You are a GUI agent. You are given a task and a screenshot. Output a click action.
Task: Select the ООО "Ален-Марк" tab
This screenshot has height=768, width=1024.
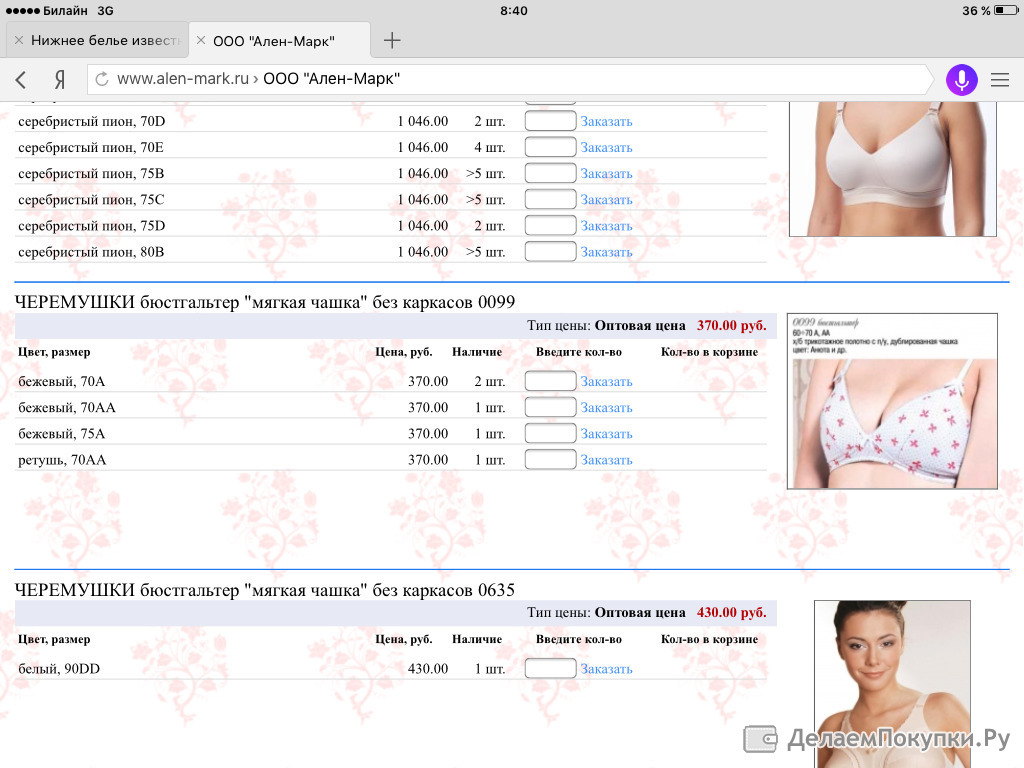(280, 40)
